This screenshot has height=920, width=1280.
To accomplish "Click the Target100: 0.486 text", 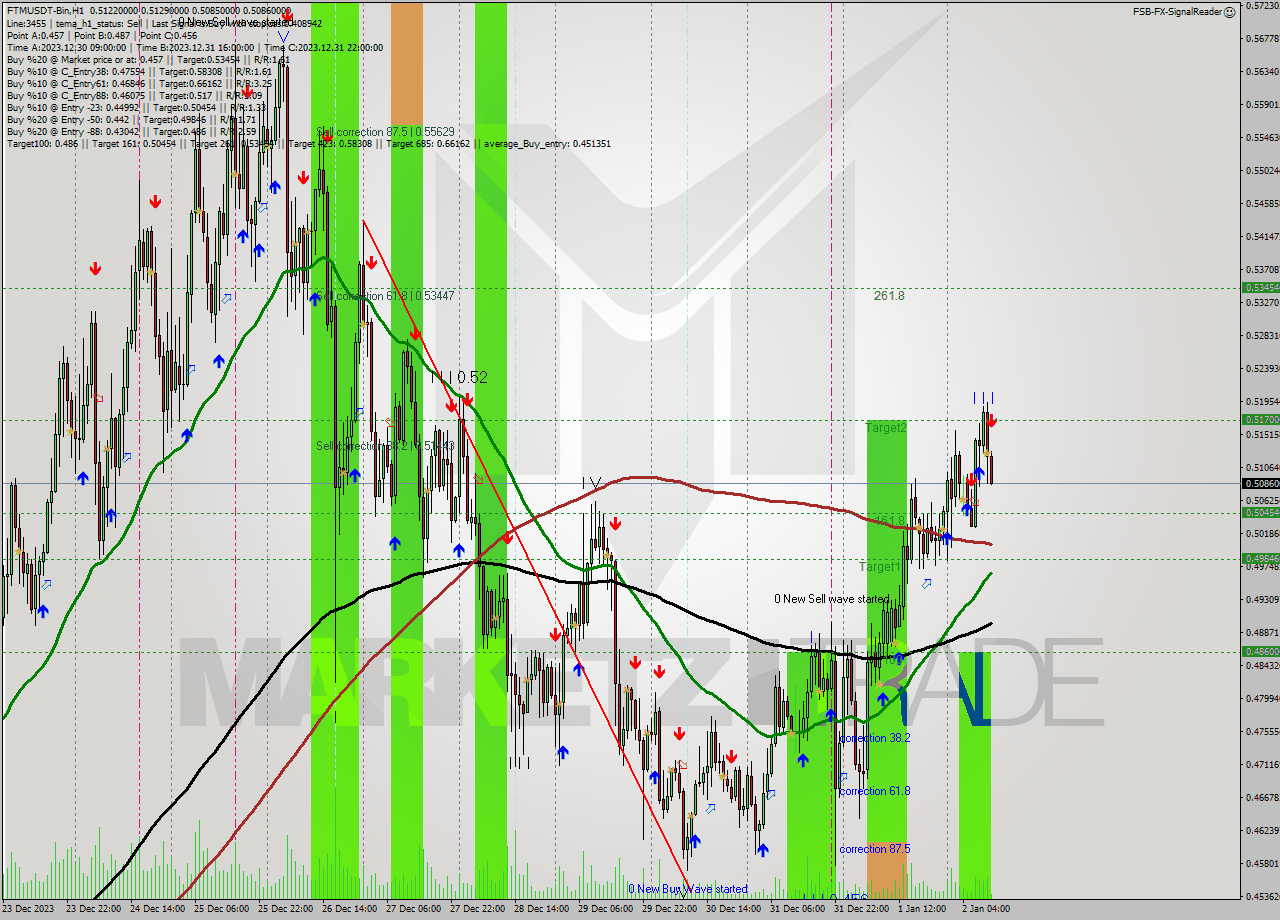I will [41, 143].
